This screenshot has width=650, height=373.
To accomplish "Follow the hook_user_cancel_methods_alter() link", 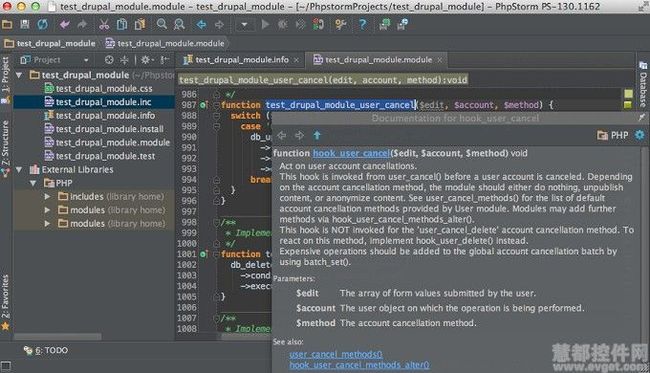I will (359, 365).
